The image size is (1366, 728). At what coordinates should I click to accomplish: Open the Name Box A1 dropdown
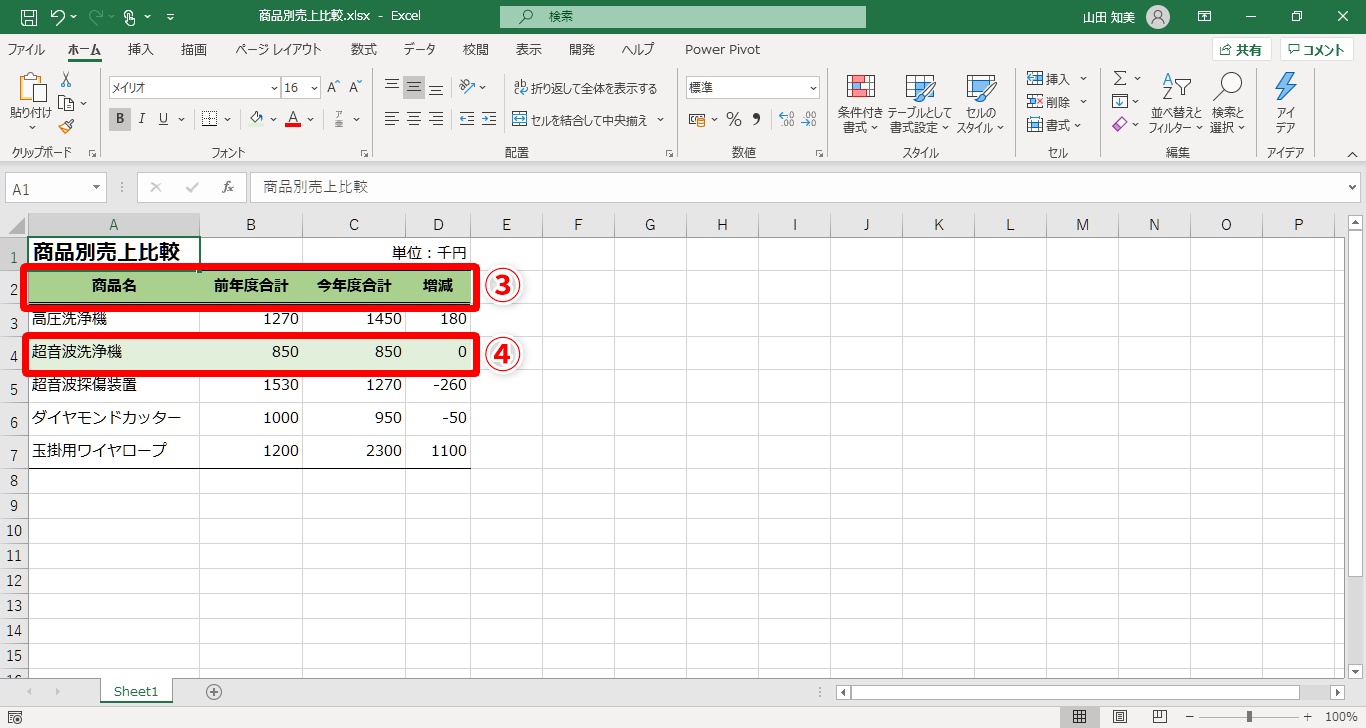[x=97, y=187]
